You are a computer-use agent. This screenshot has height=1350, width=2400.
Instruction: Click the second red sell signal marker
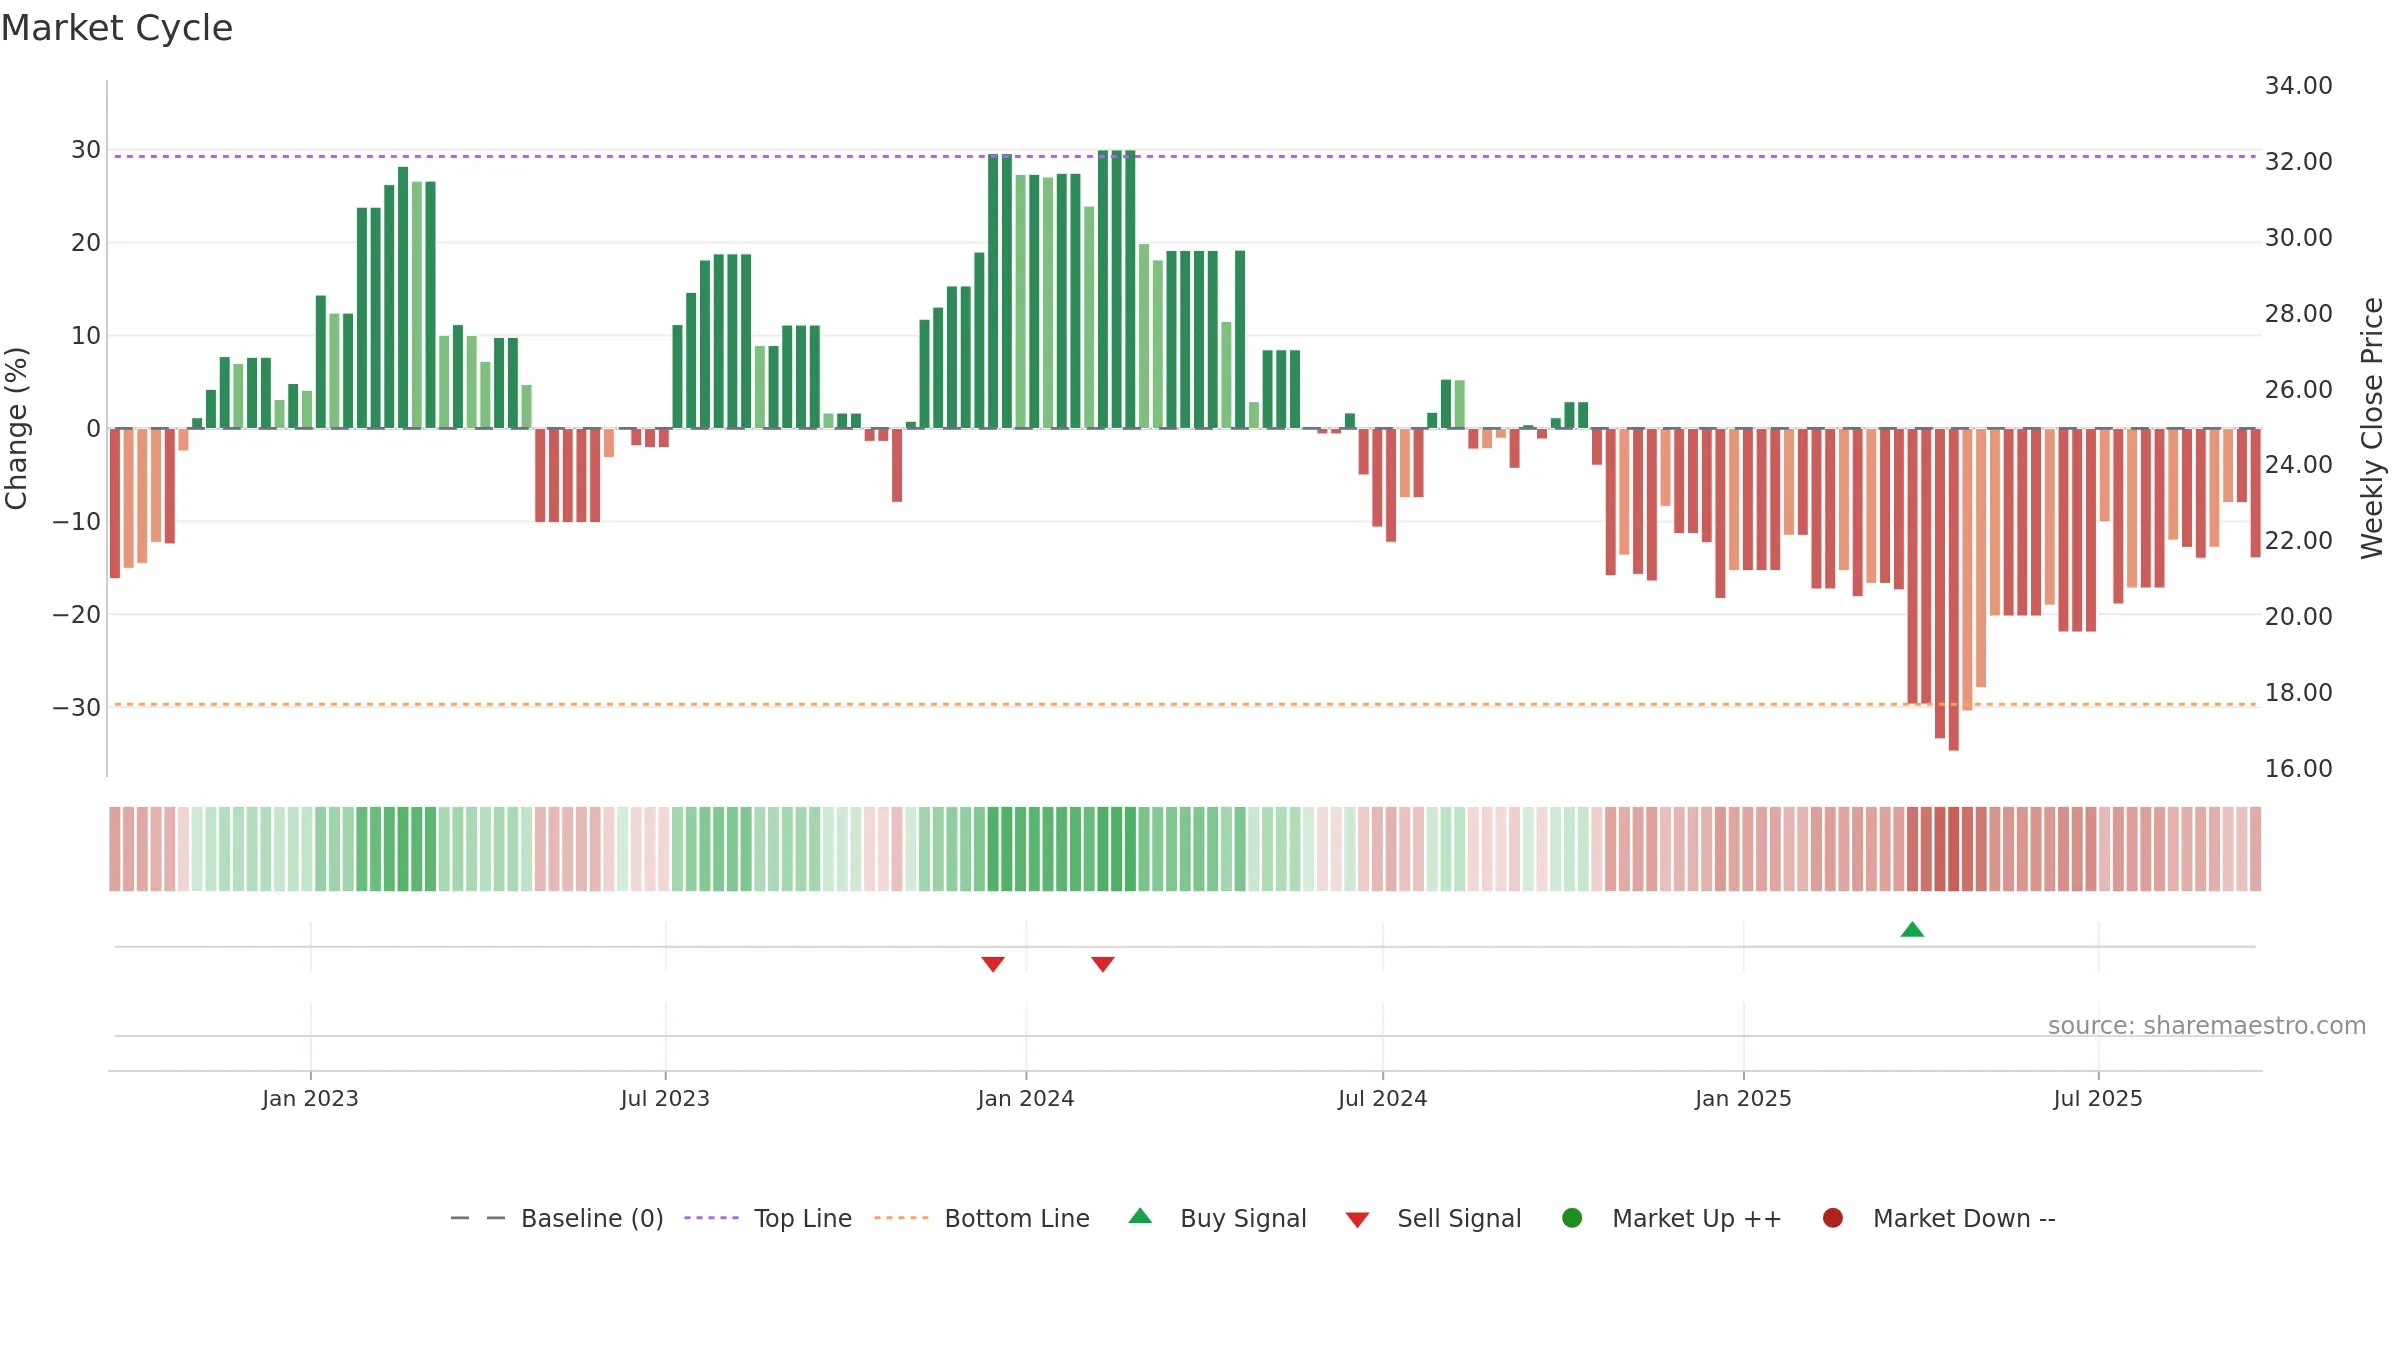[1103, 964]
